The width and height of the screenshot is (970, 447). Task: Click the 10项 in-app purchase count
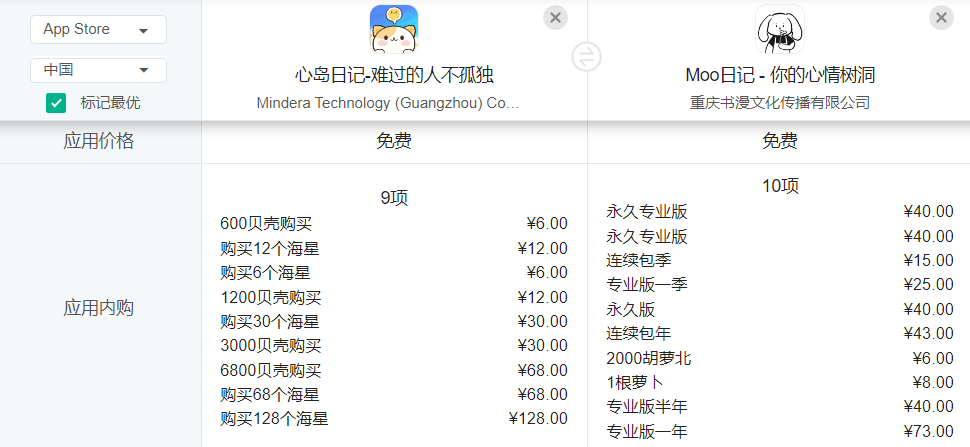pos(780,185)
